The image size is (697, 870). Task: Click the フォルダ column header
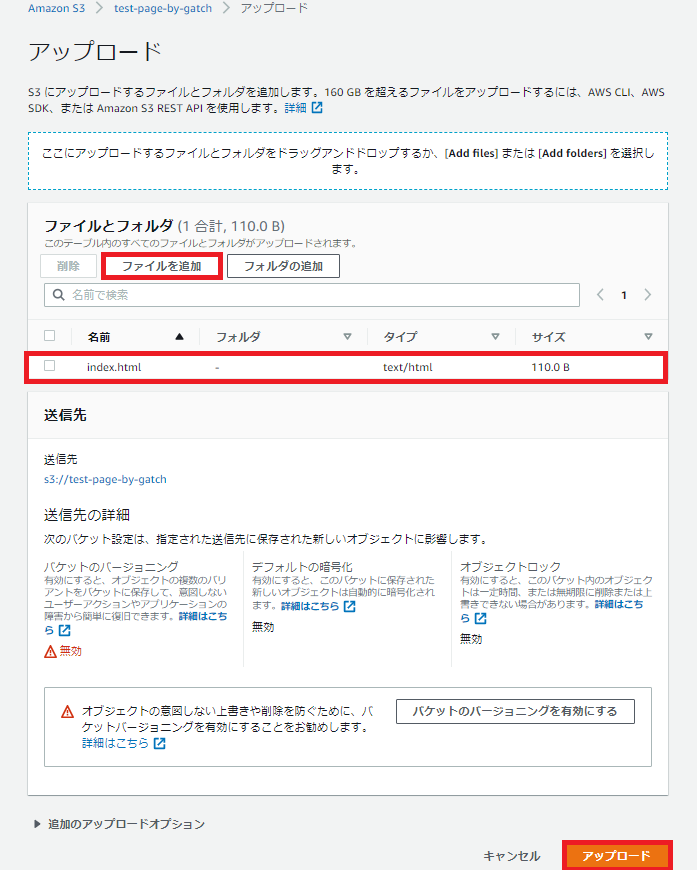(x=238, y=337)
